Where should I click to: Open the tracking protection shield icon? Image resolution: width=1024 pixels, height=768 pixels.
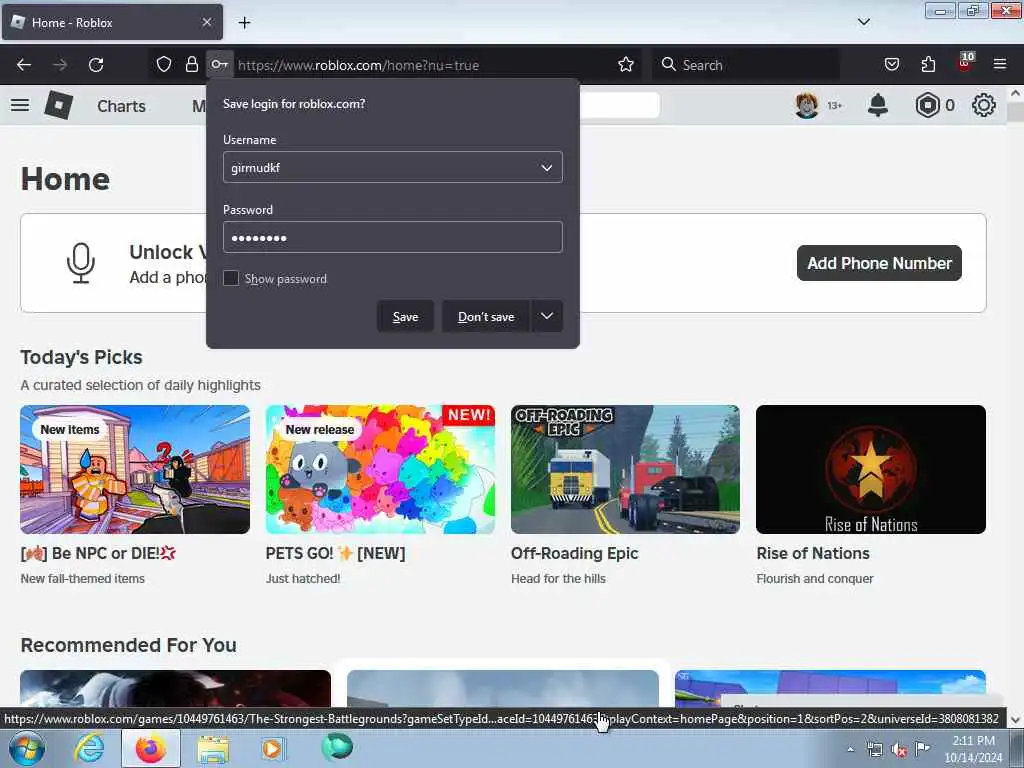[164, 64]
